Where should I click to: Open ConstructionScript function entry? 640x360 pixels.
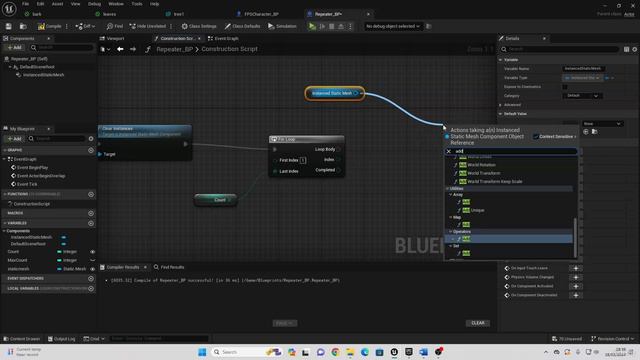point(31,204)
